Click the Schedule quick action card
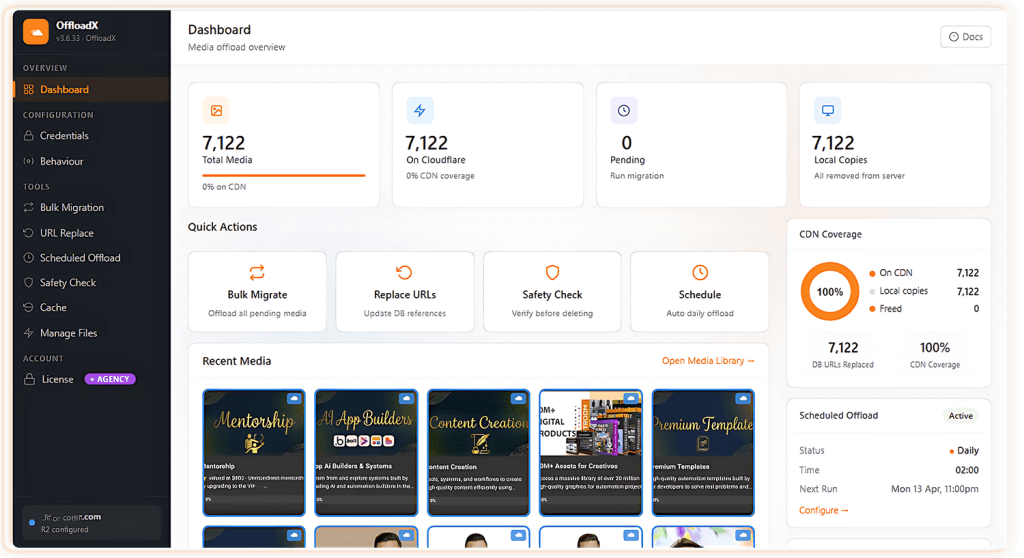The image size is (1024, 558). pyautogui.click(x=699, y=292)
